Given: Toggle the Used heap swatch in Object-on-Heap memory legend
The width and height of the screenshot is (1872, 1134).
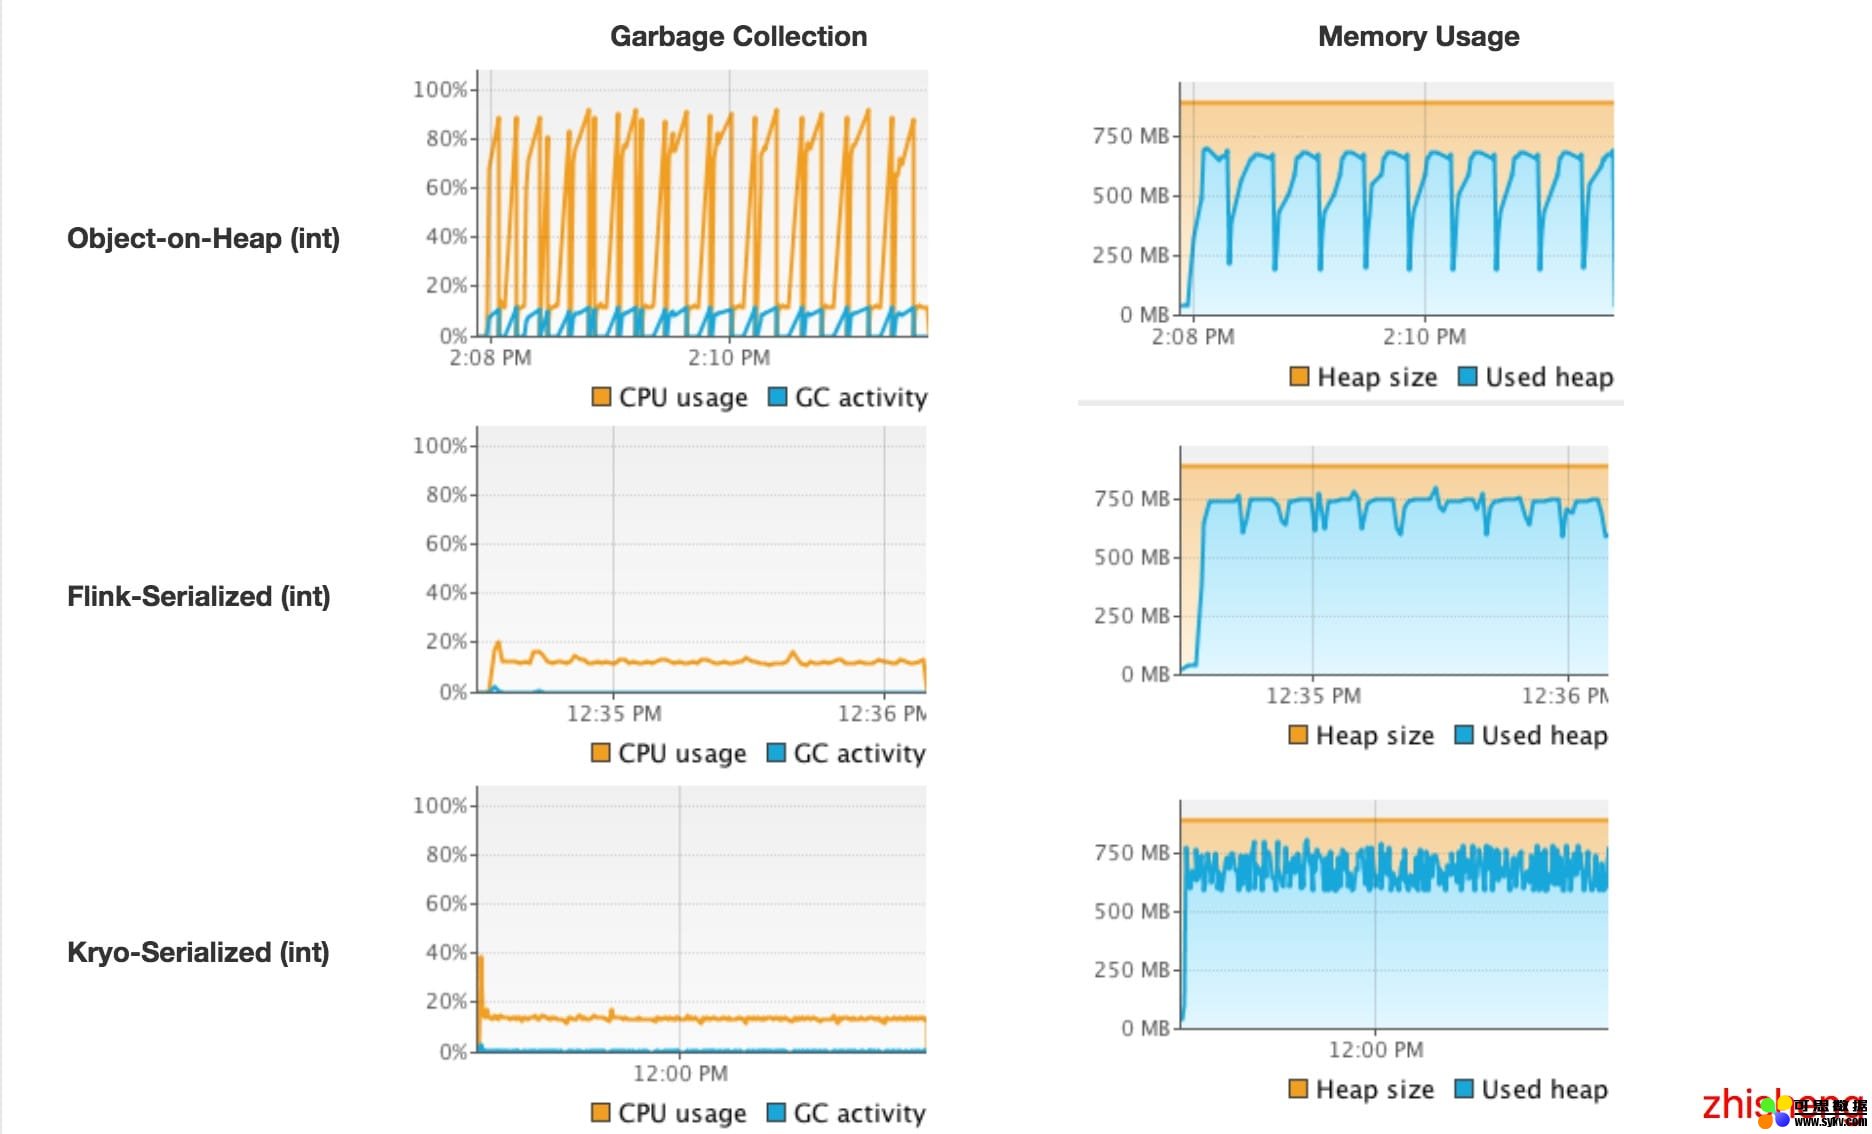Looking at the screenshot, I should (1467, 377).
